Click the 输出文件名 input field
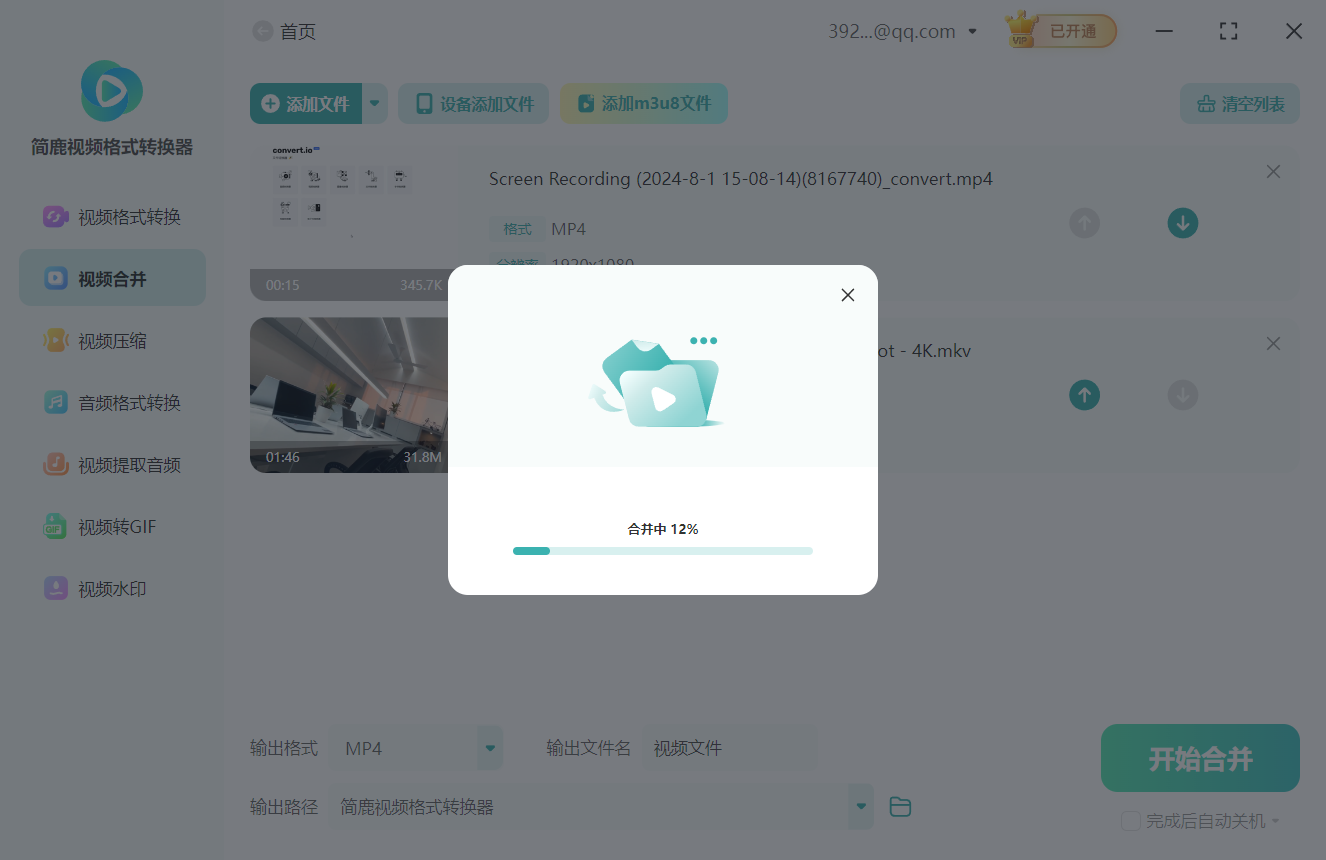This screenshot has height=860, width=1326. [730, 748]
